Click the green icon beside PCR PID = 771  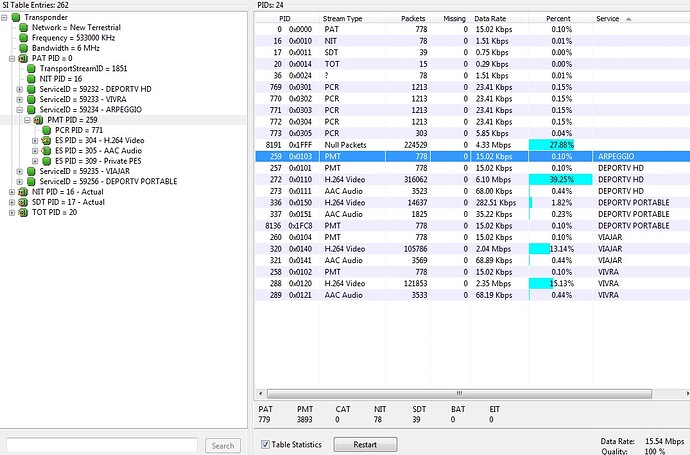pyautogui.click(x=47, y=130)
